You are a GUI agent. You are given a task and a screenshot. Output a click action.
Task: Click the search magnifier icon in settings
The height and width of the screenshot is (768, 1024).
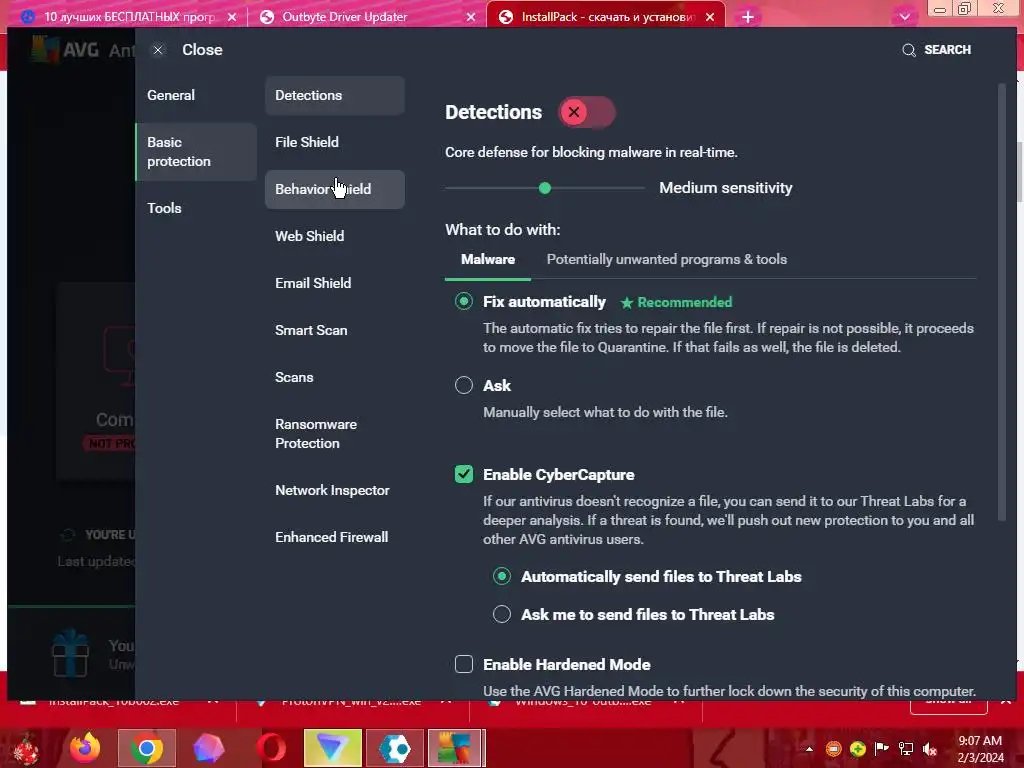(908, 50)
